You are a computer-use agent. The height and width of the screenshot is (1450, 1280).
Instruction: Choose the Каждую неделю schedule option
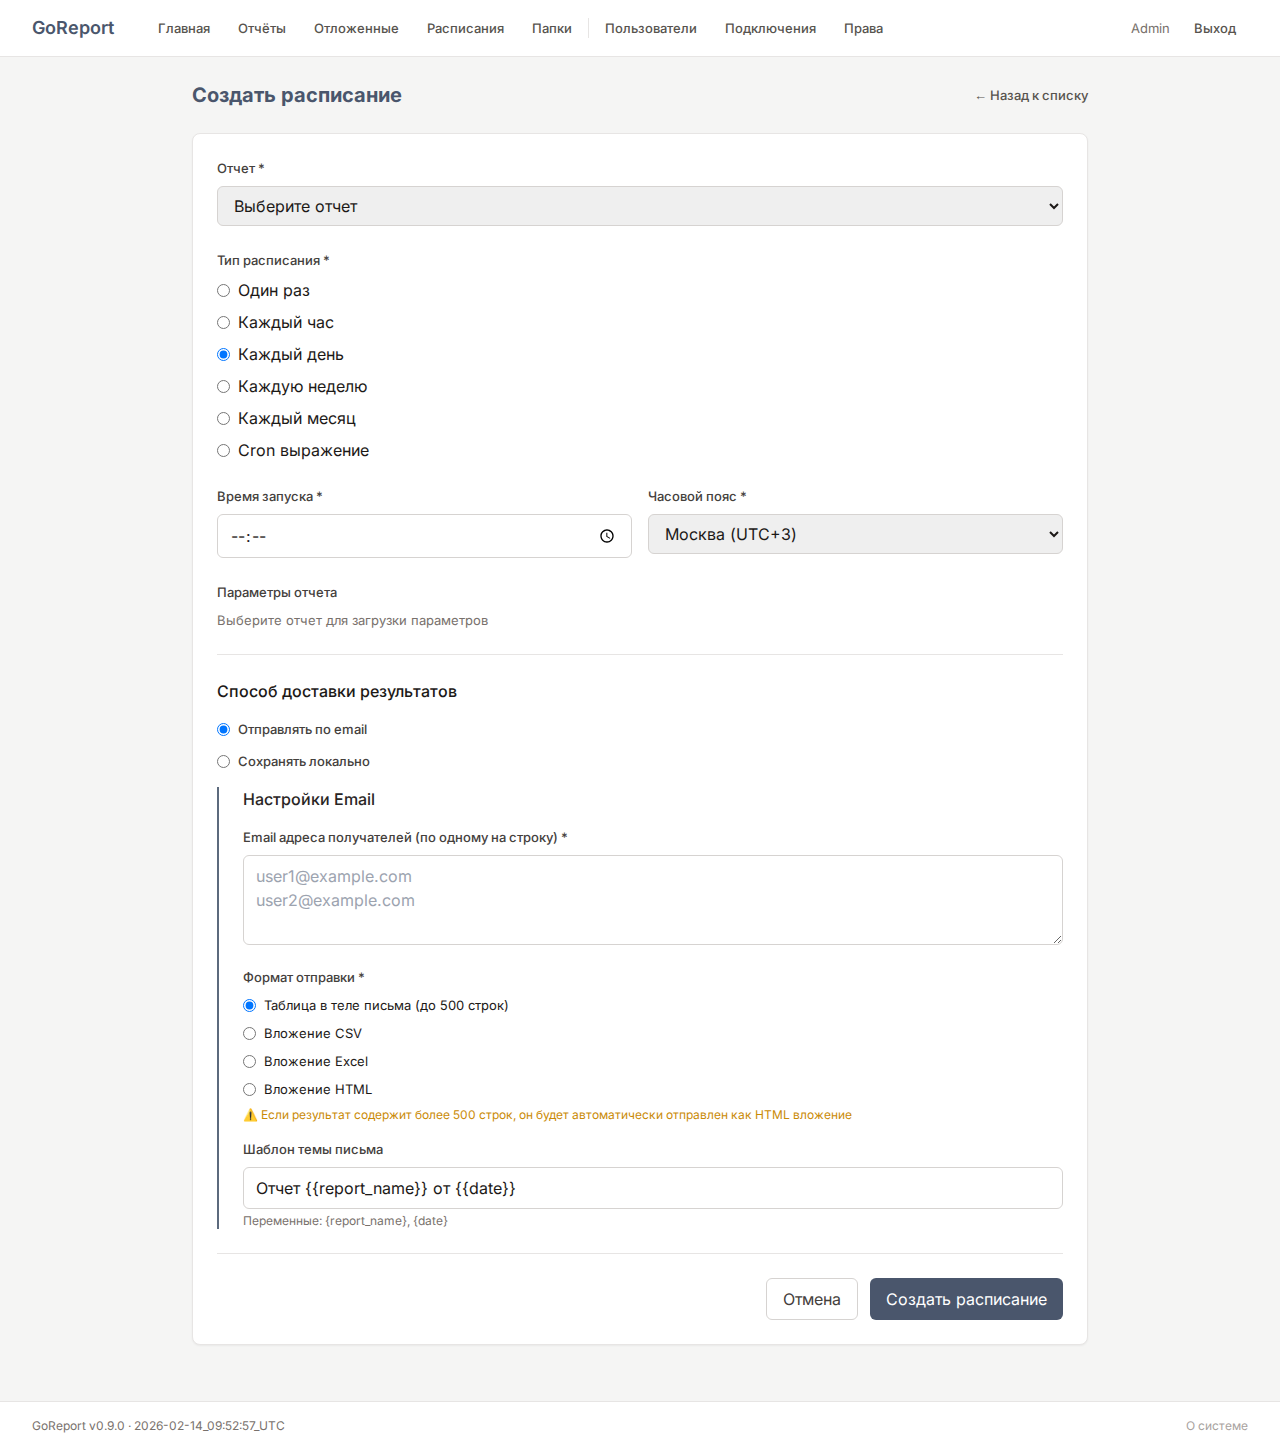(224, 387)
